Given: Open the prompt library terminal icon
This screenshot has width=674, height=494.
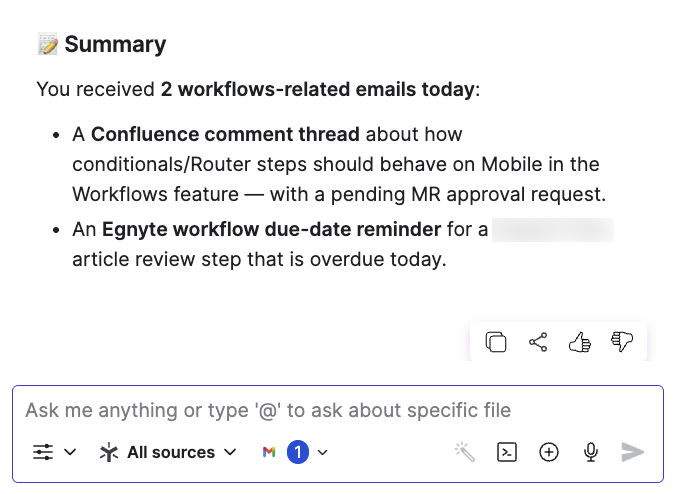Looking at the screenshot, I should click(x=507, y=452).
